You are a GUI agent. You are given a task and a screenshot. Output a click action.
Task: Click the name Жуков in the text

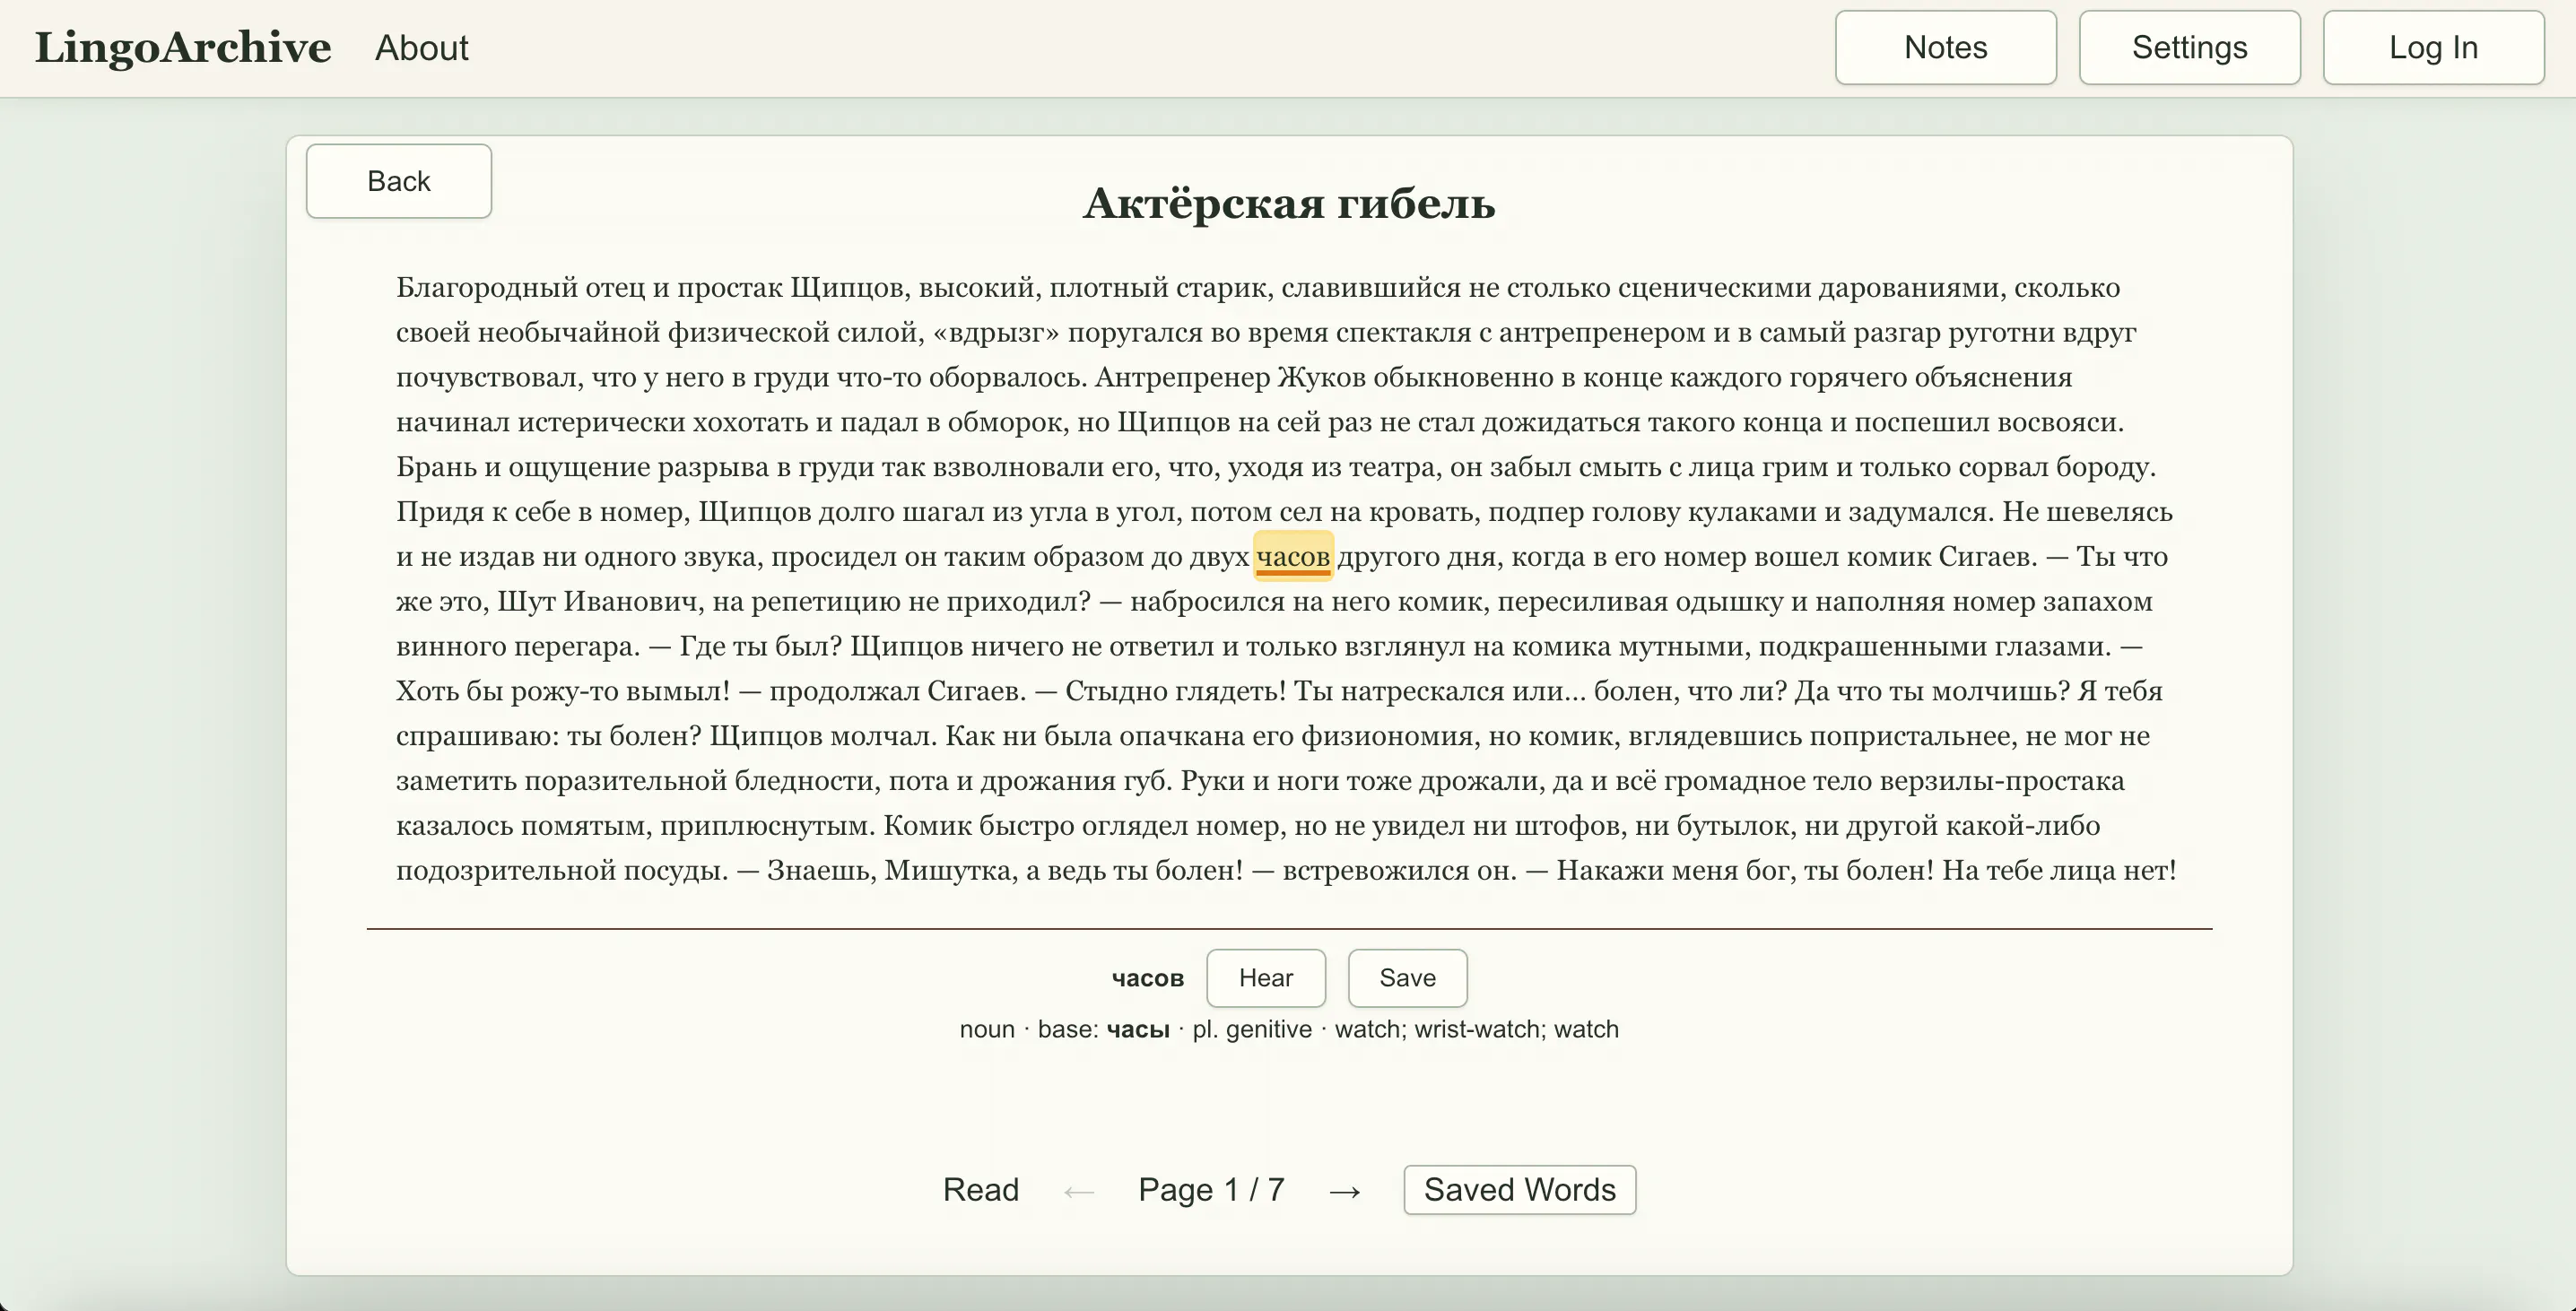(1321, 378)
